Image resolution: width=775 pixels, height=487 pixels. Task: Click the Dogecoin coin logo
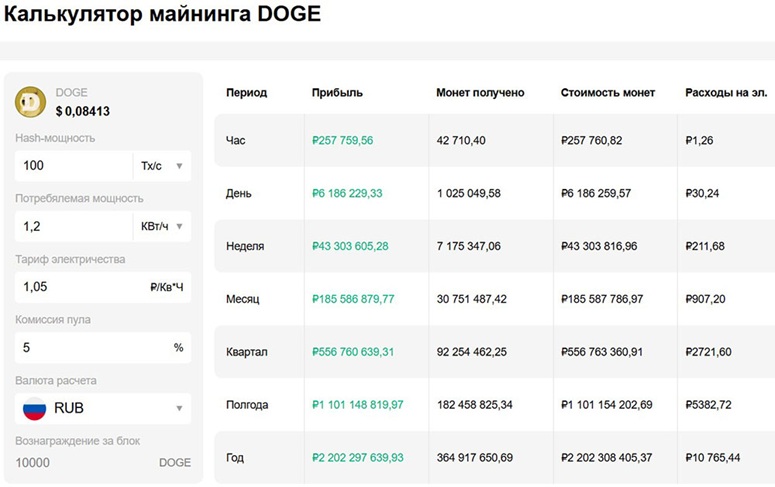click(x=30, y=102)
